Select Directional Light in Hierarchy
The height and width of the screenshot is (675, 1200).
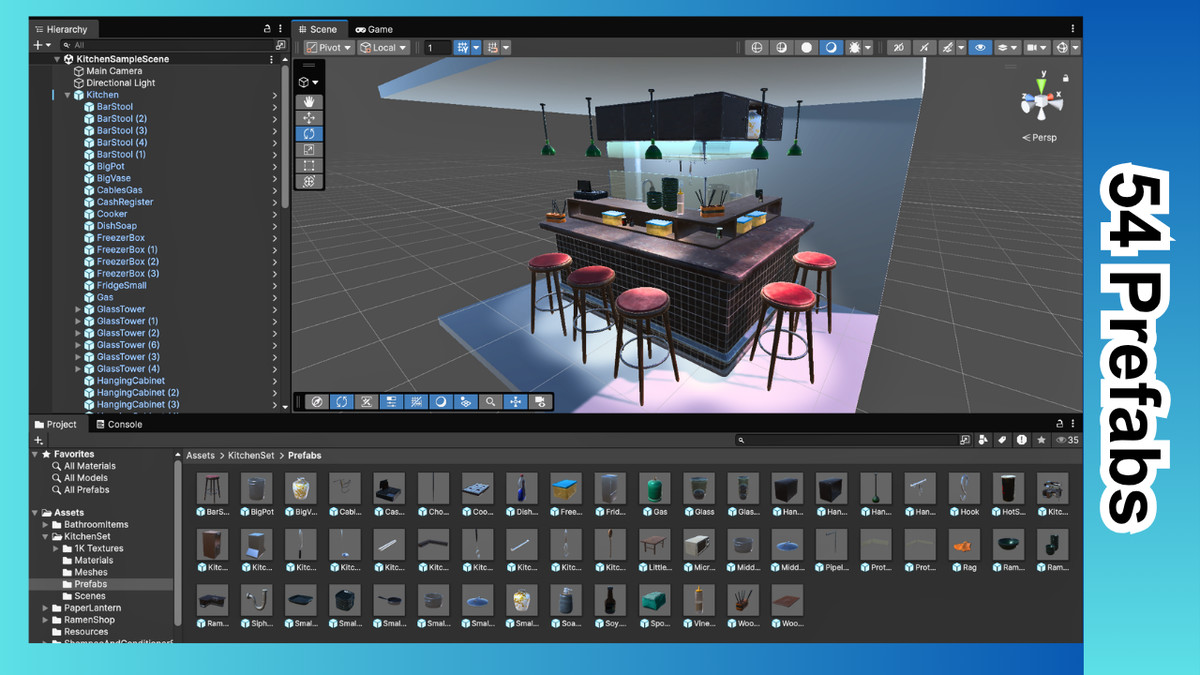[120, 83]
